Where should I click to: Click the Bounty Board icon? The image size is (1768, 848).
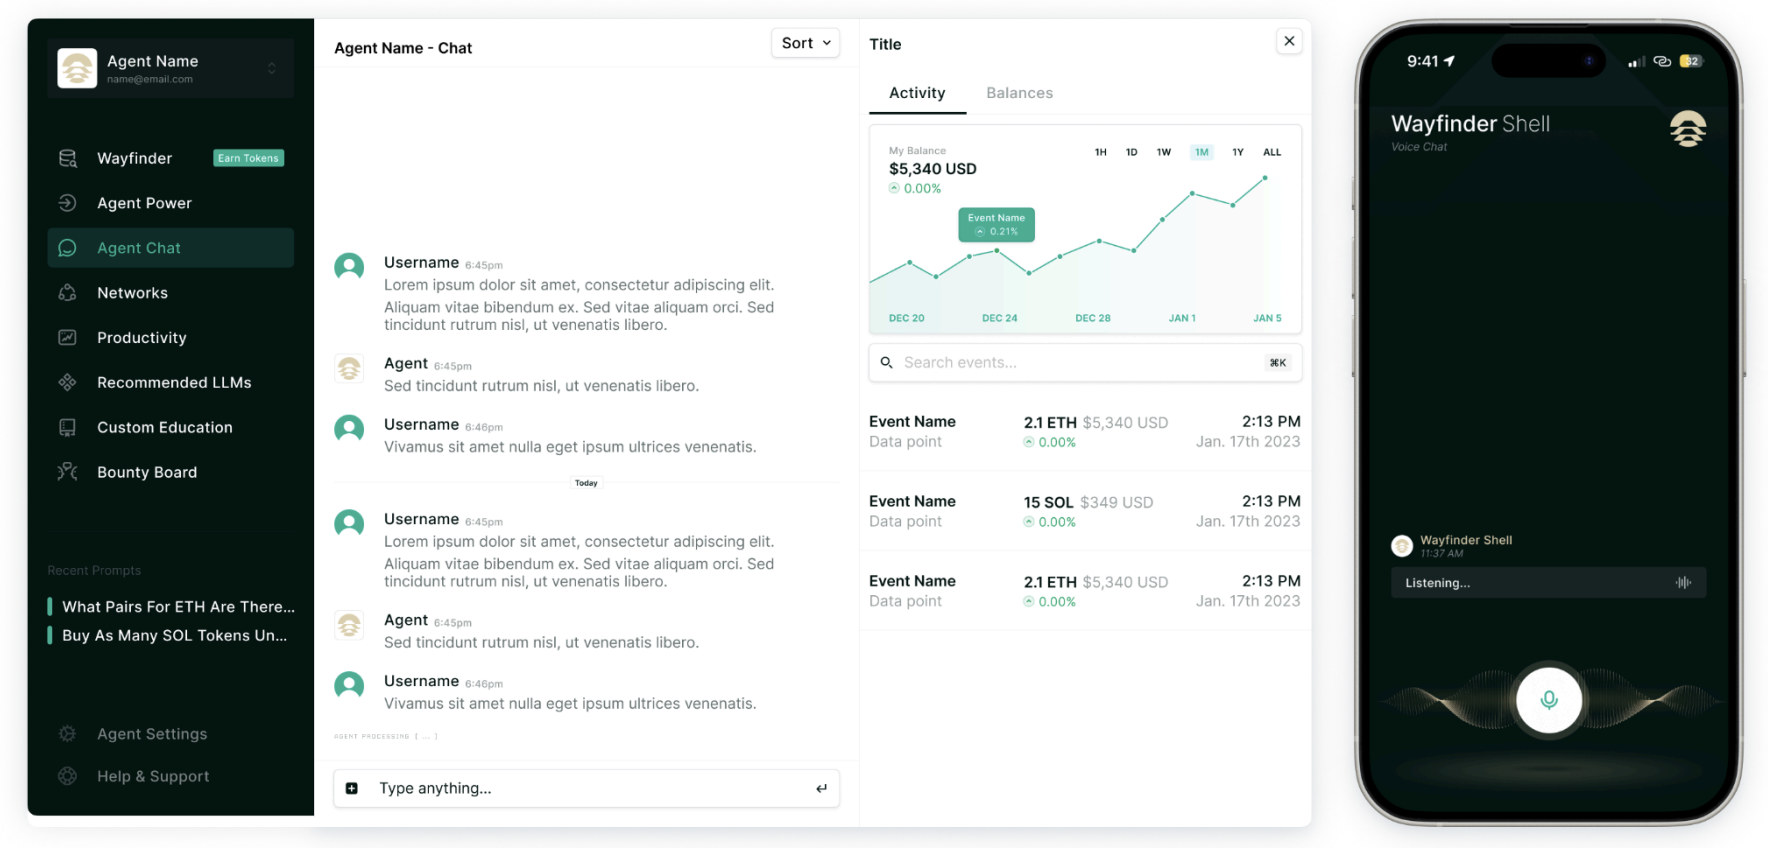pos(68,472)
